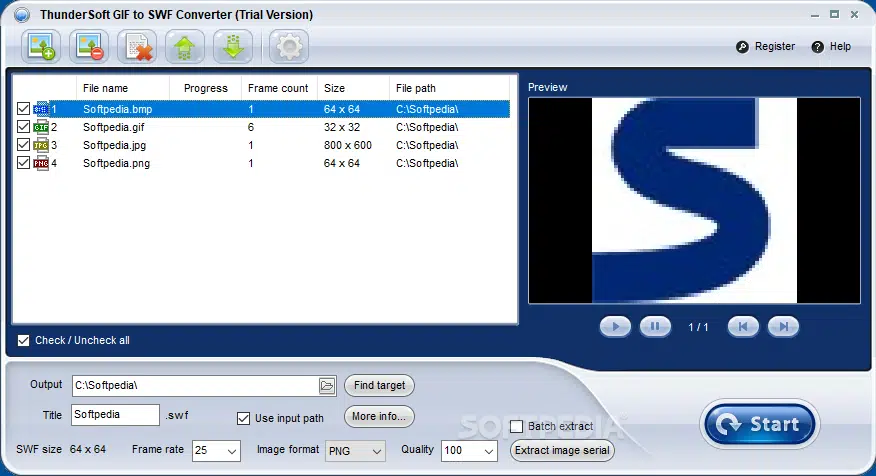
Task: Move selected file up with green arrow
Action: (185, 46)
